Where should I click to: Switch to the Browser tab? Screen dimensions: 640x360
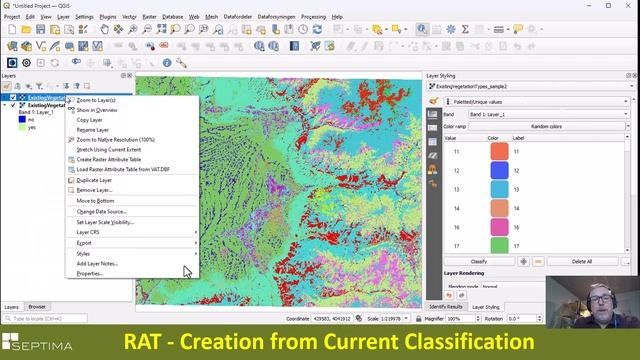(37, 307)
